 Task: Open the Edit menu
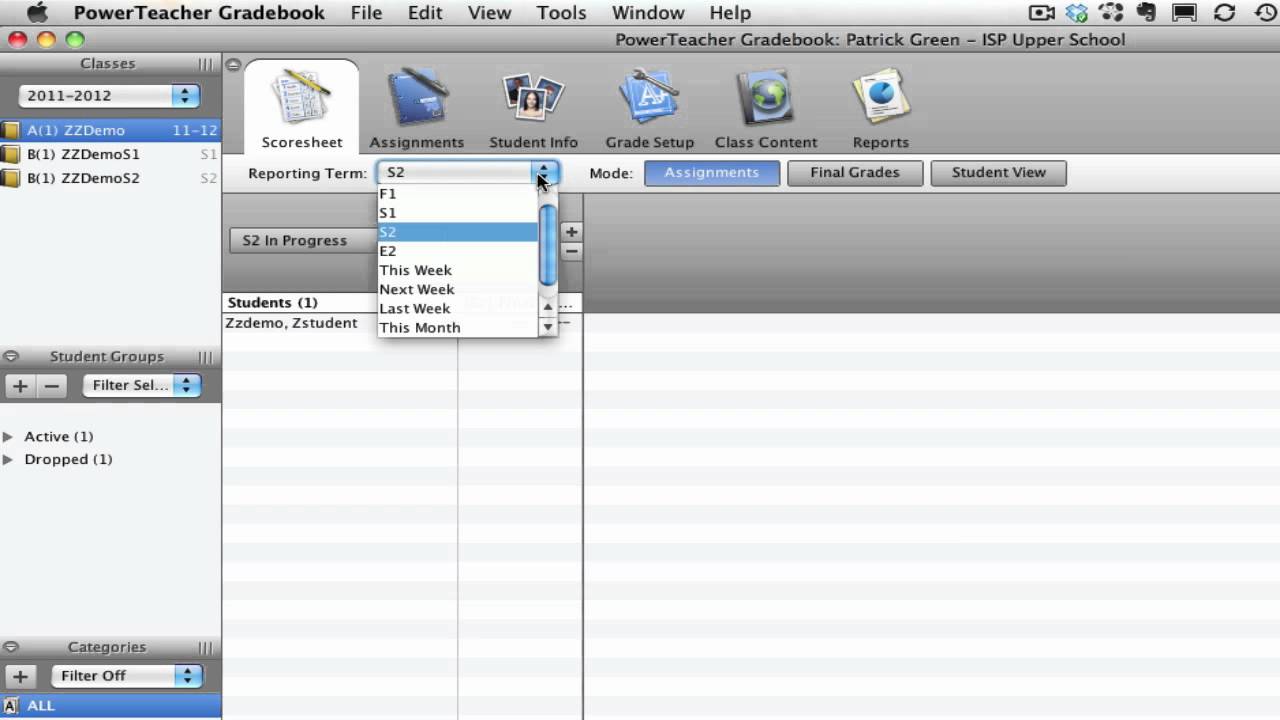click(425, 13)
